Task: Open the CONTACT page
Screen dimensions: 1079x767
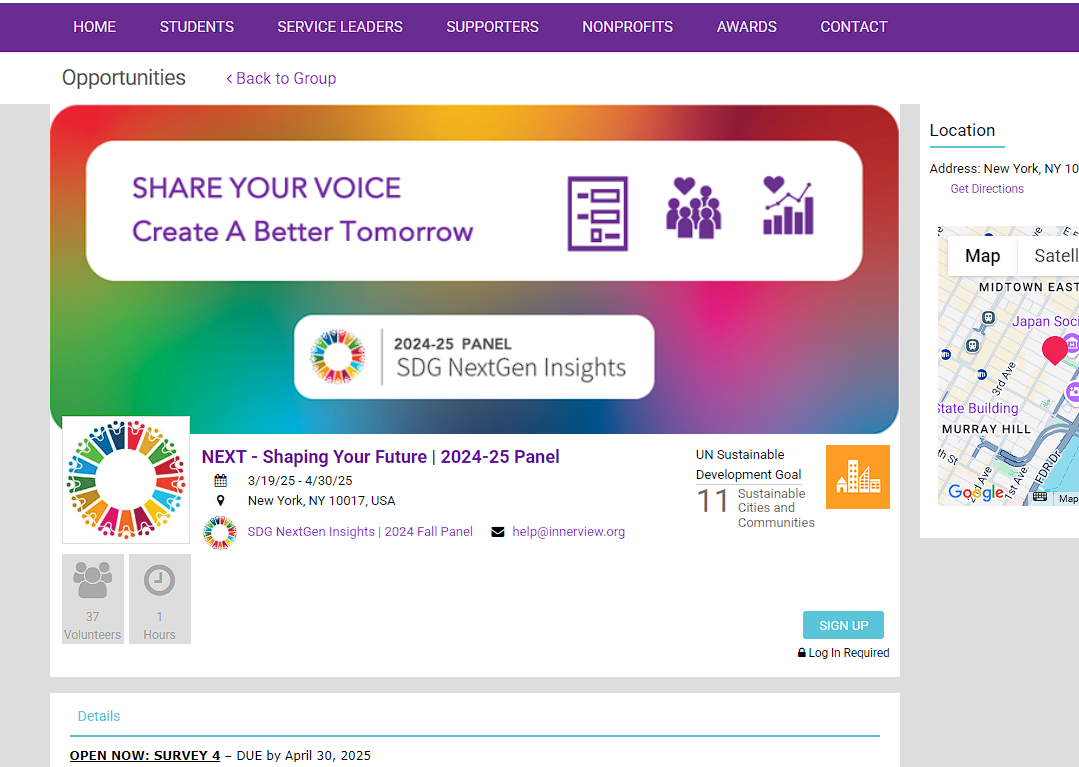Action: pyautogui.click(x=853, y=27)
